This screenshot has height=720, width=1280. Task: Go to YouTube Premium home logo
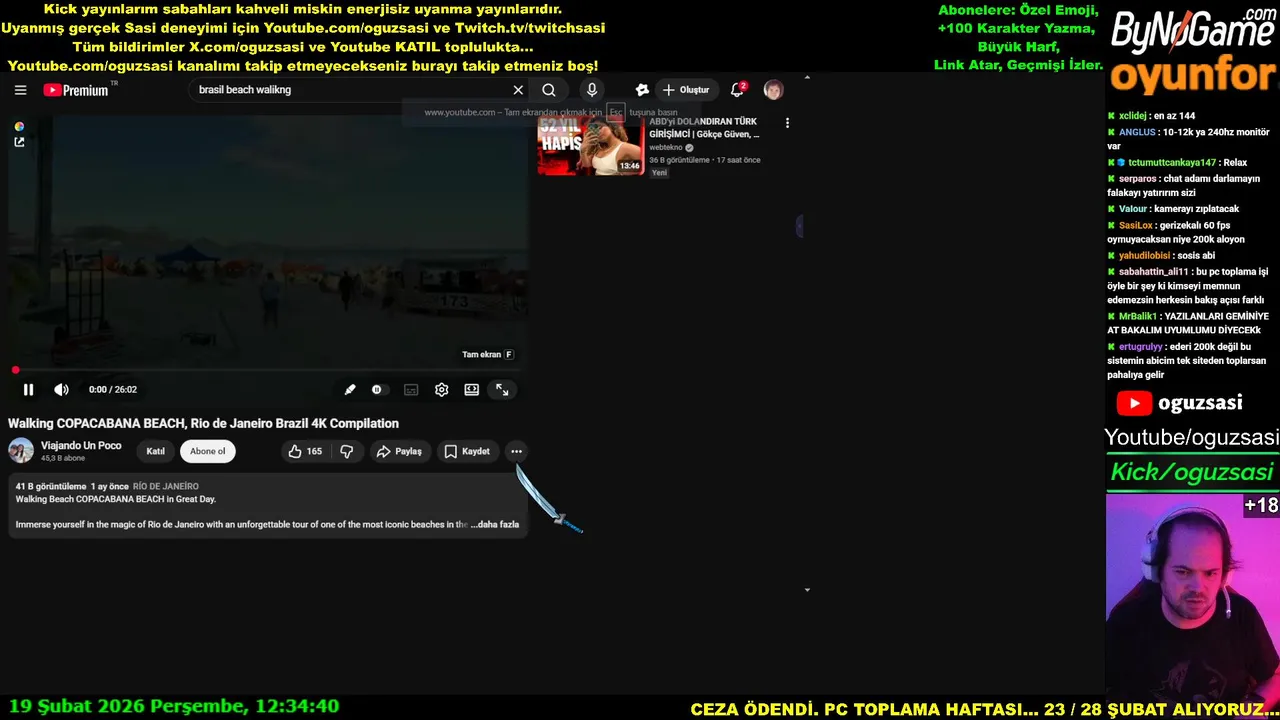(x=78, y=90)
